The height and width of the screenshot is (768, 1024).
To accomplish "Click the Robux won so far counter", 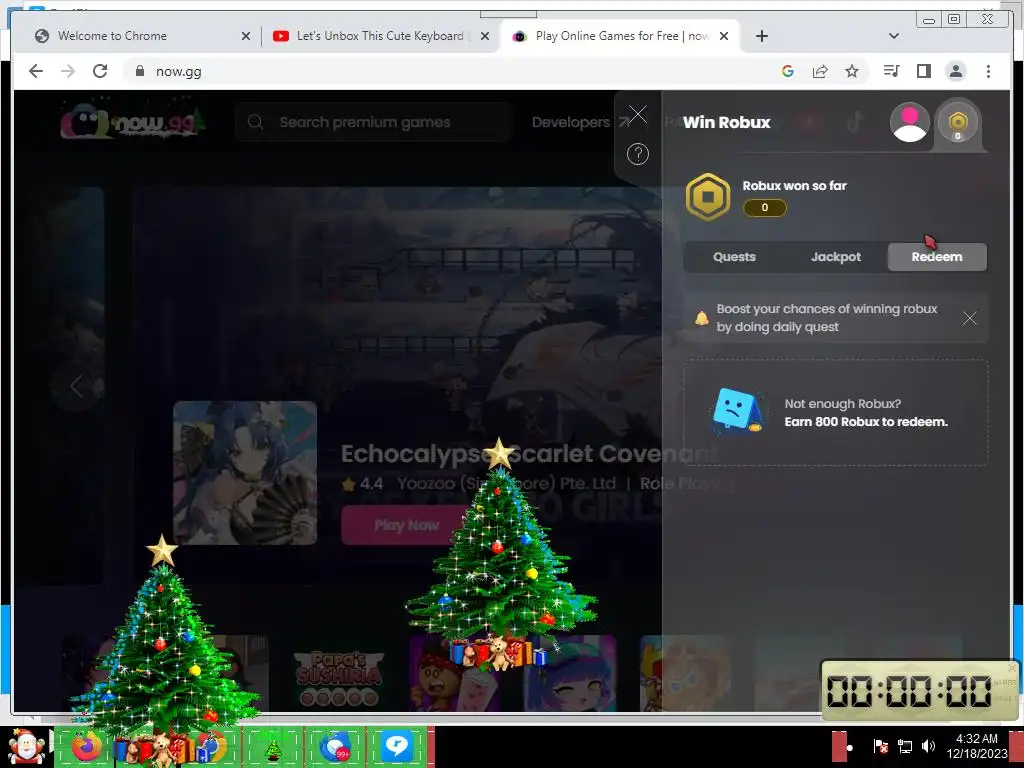I will pos(765,208).
